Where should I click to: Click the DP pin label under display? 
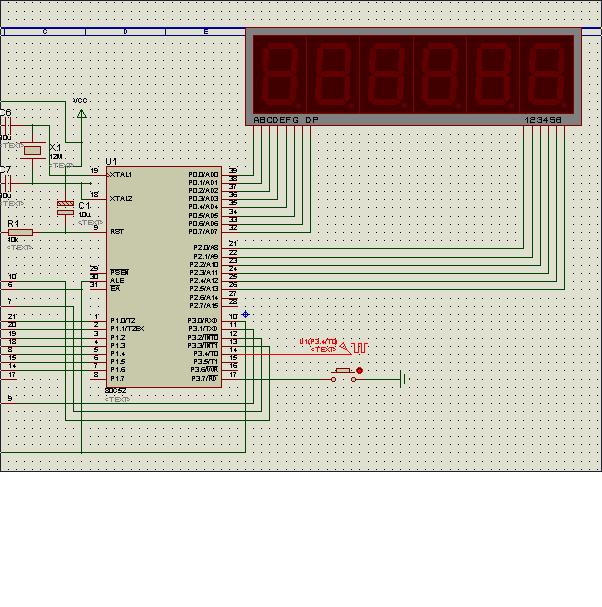point(311,120)
